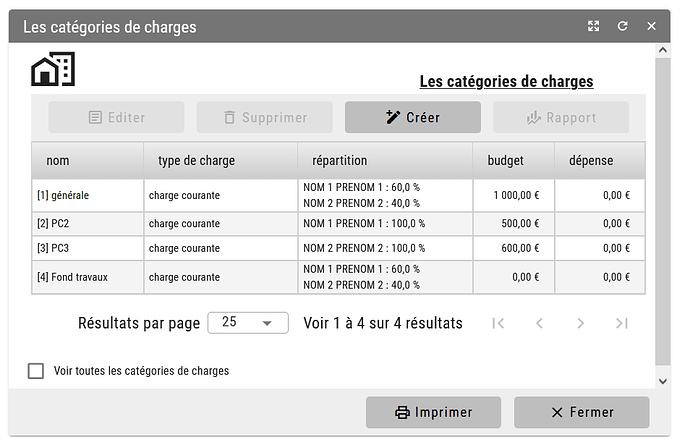The image size is (690, 444).
Task: Go to previous page of results
Action: coord(539,323)
